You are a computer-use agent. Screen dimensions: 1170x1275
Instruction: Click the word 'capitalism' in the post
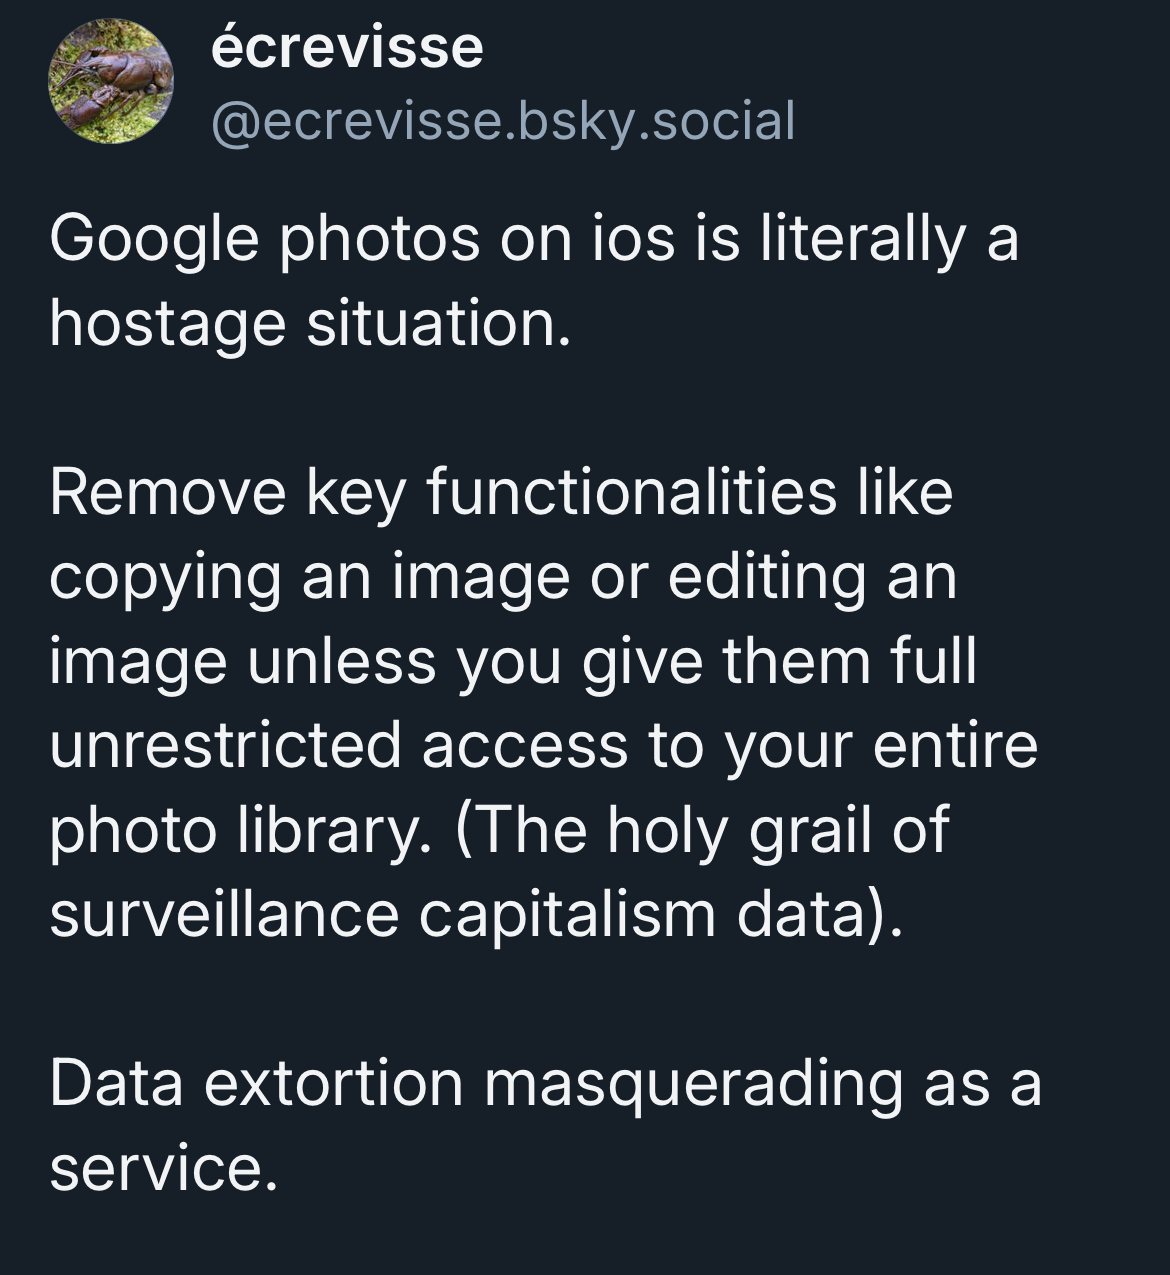[567, 914]
